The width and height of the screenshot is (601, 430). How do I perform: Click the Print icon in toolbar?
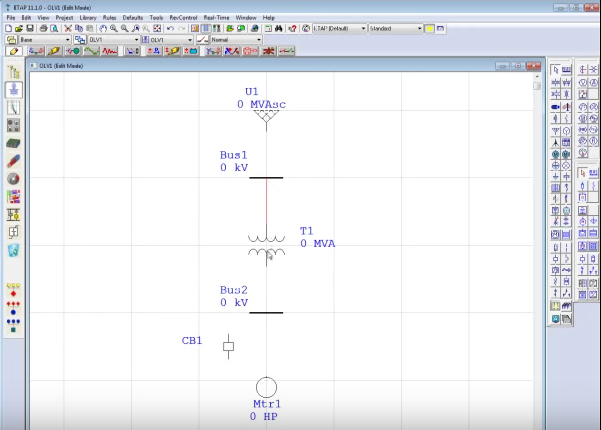[x=43, y=29]
